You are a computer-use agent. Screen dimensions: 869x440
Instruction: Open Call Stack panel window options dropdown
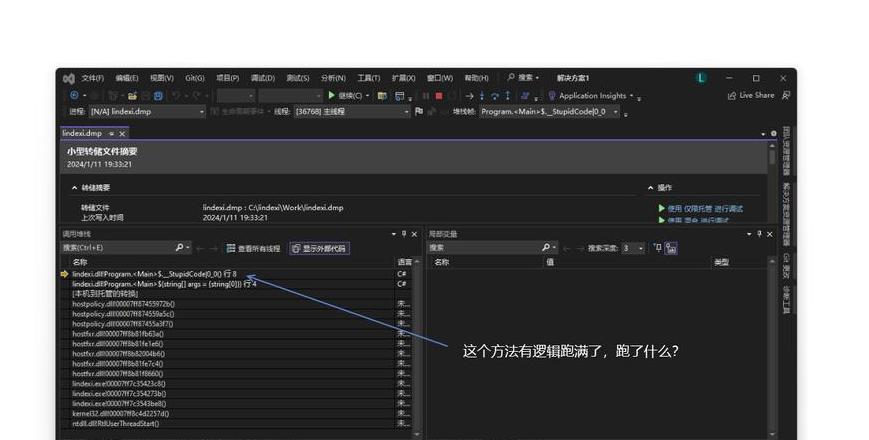click(394, 234)
